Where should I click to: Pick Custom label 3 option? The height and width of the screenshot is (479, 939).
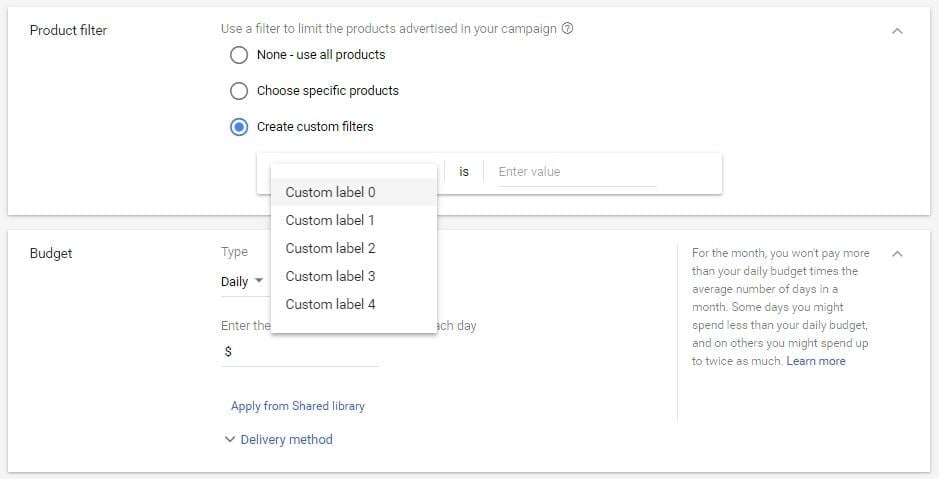tap(331, 276)
